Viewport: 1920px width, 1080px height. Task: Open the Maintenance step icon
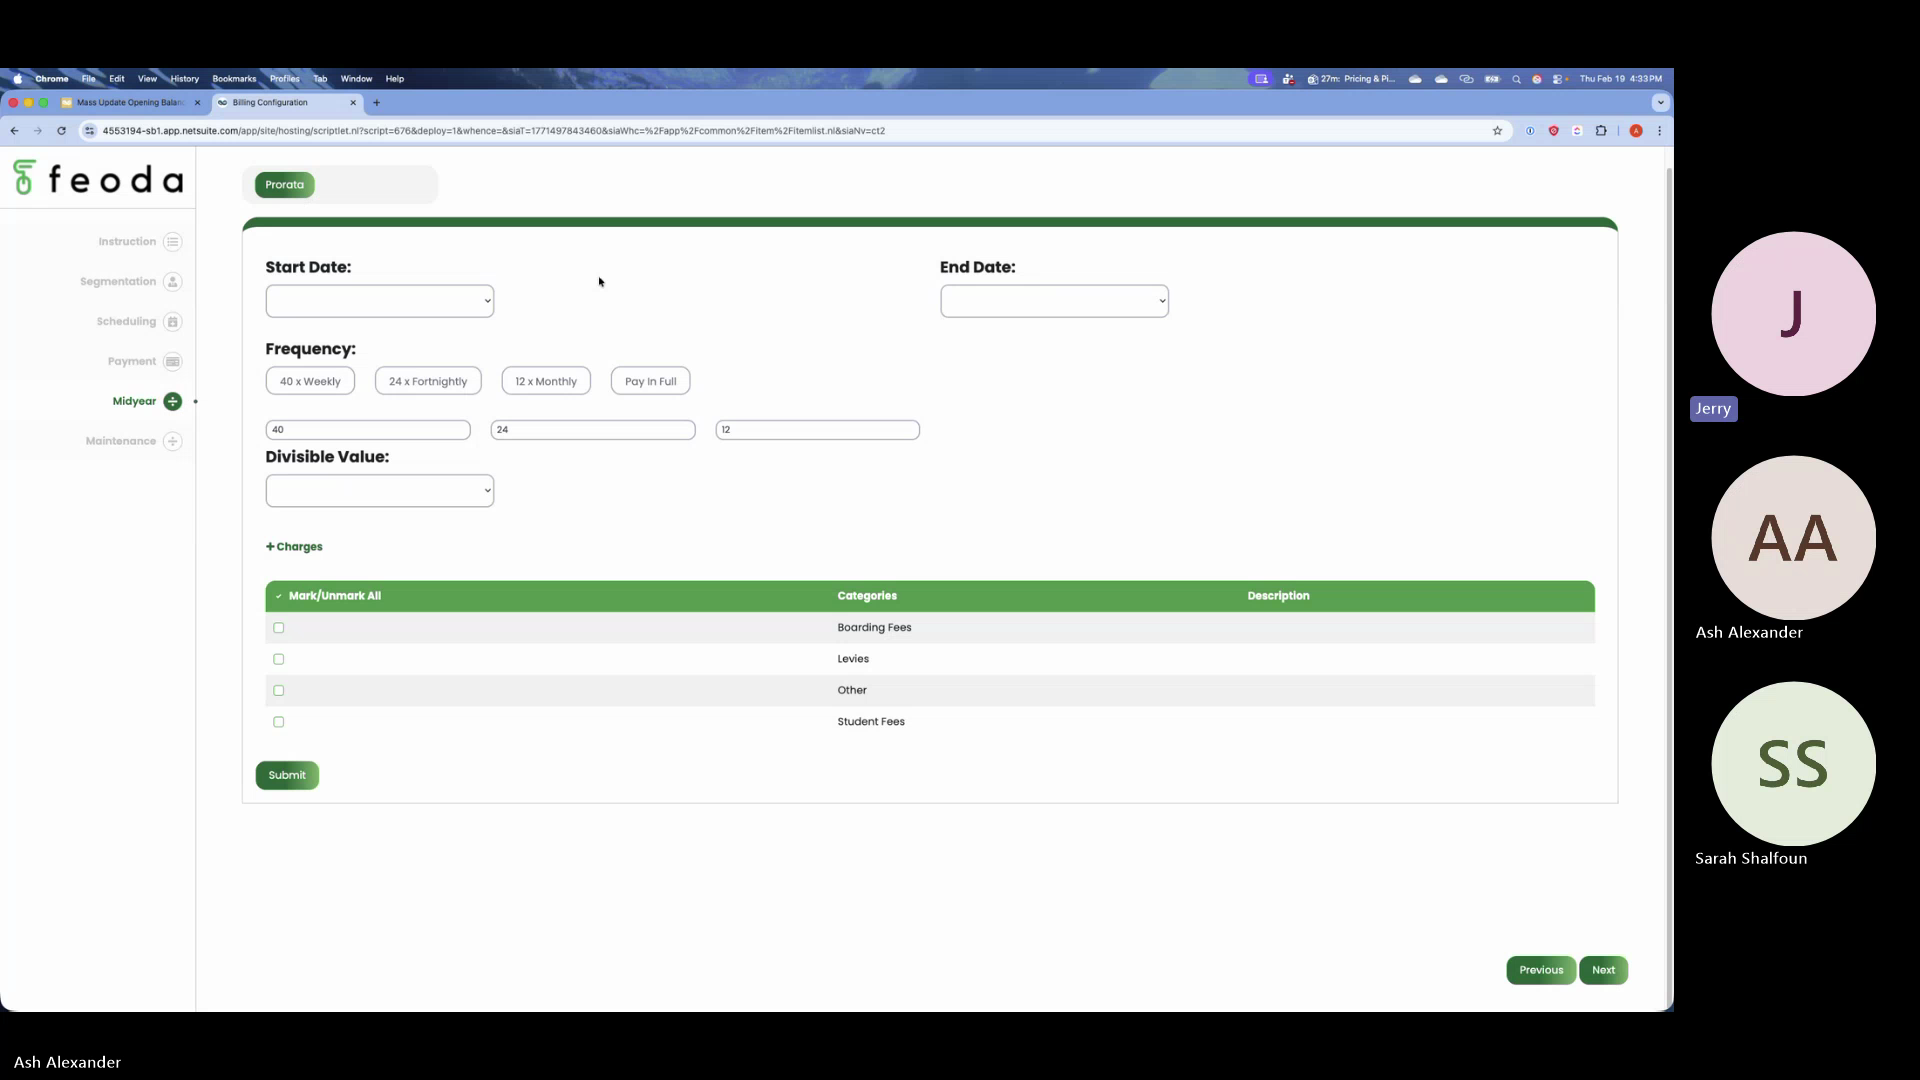pos(173,441)
